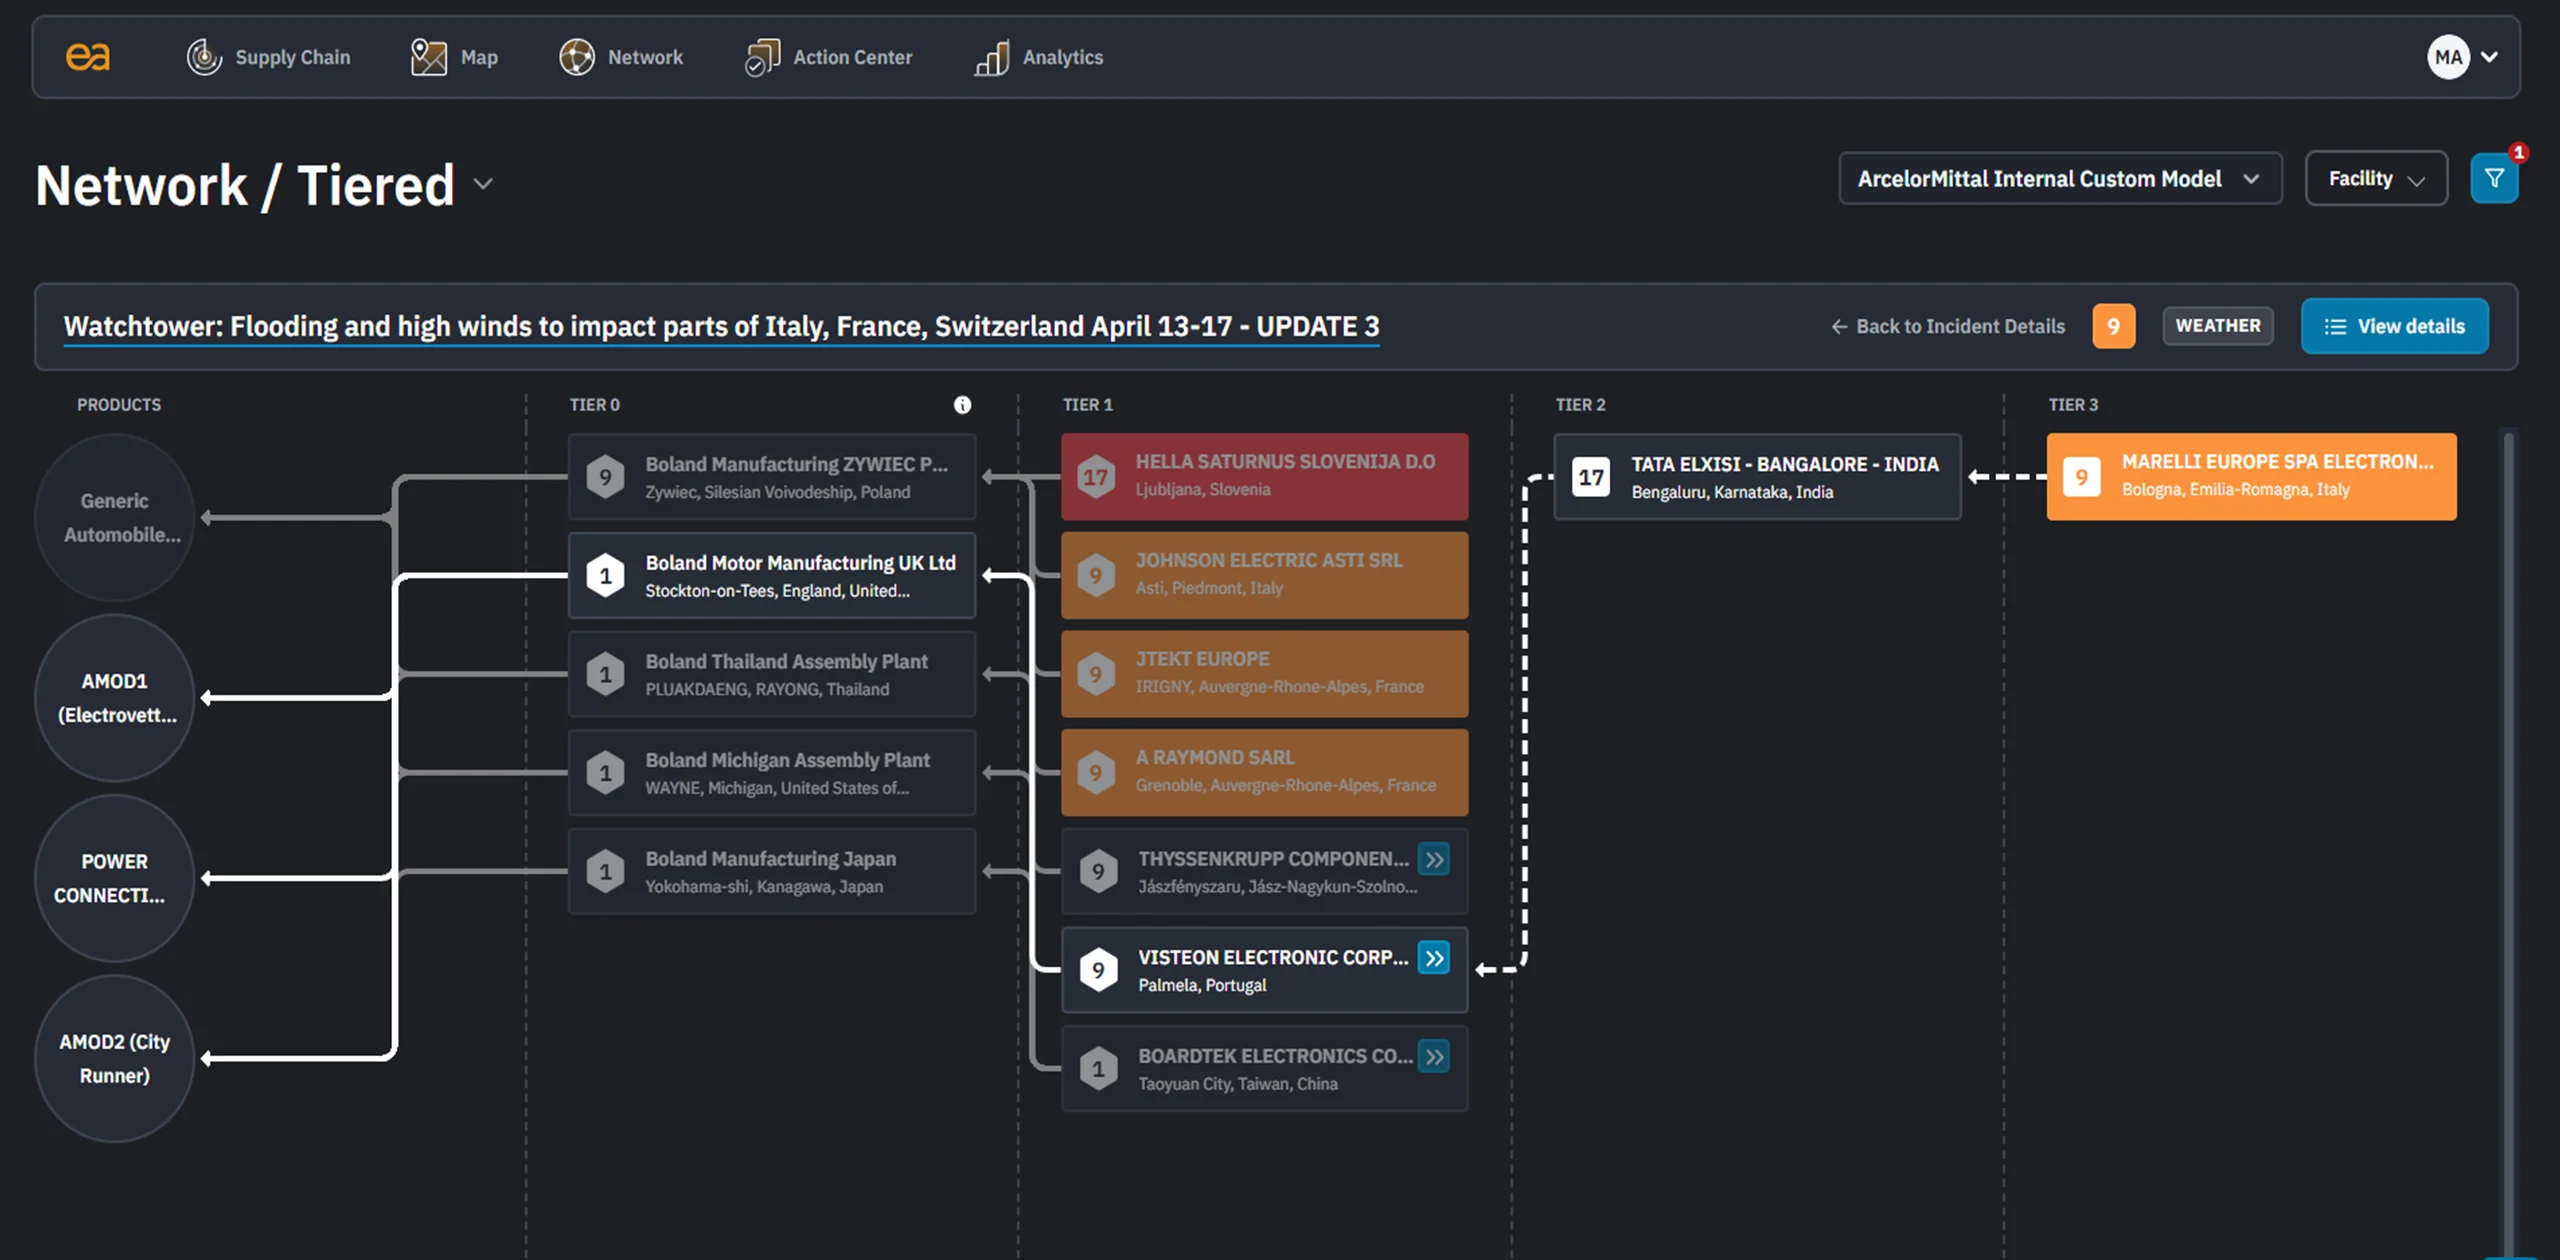
Task: Select AMOD2 (City Runner) product node
Action: [115, 1058]
